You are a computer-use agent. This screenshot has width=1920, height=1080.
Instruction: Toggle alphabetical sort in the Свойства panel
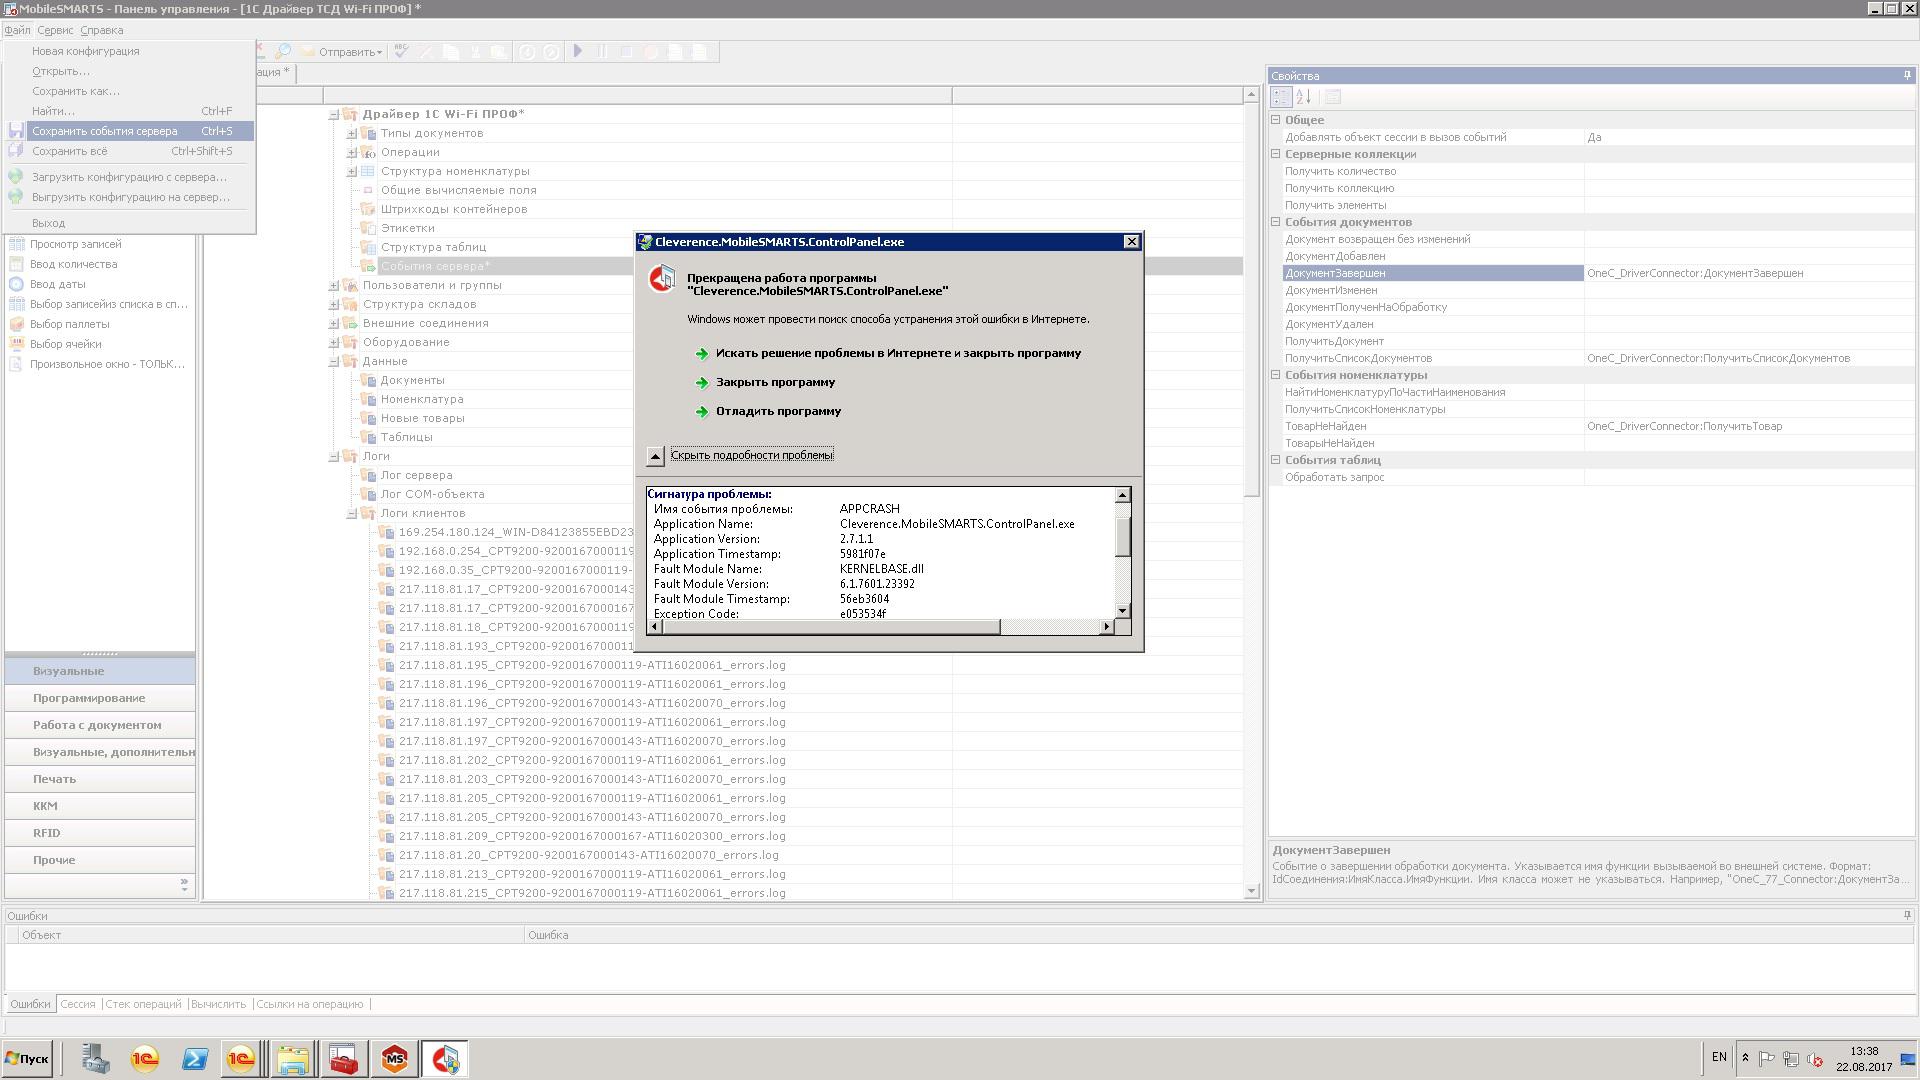(x=1303, y=97)
